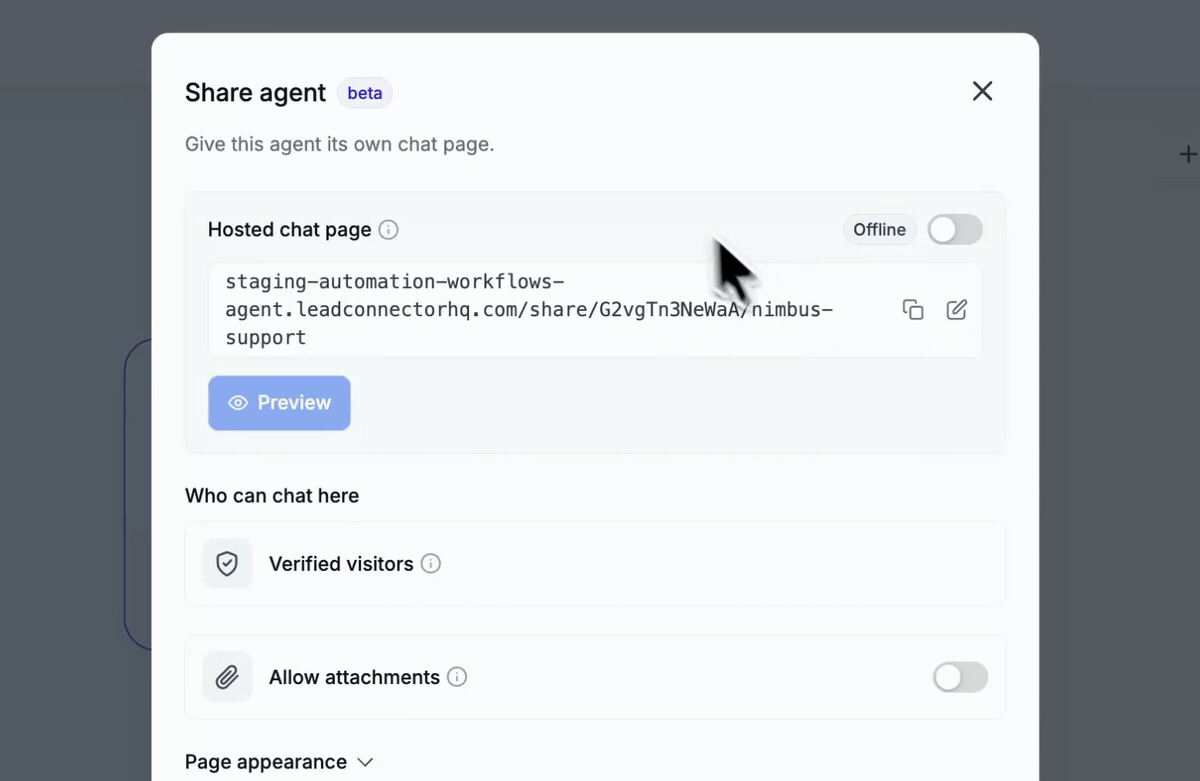Screen dimensions: 1200x781
Task: Select the hosted chat page URL text
Action: tap(529, 310)
